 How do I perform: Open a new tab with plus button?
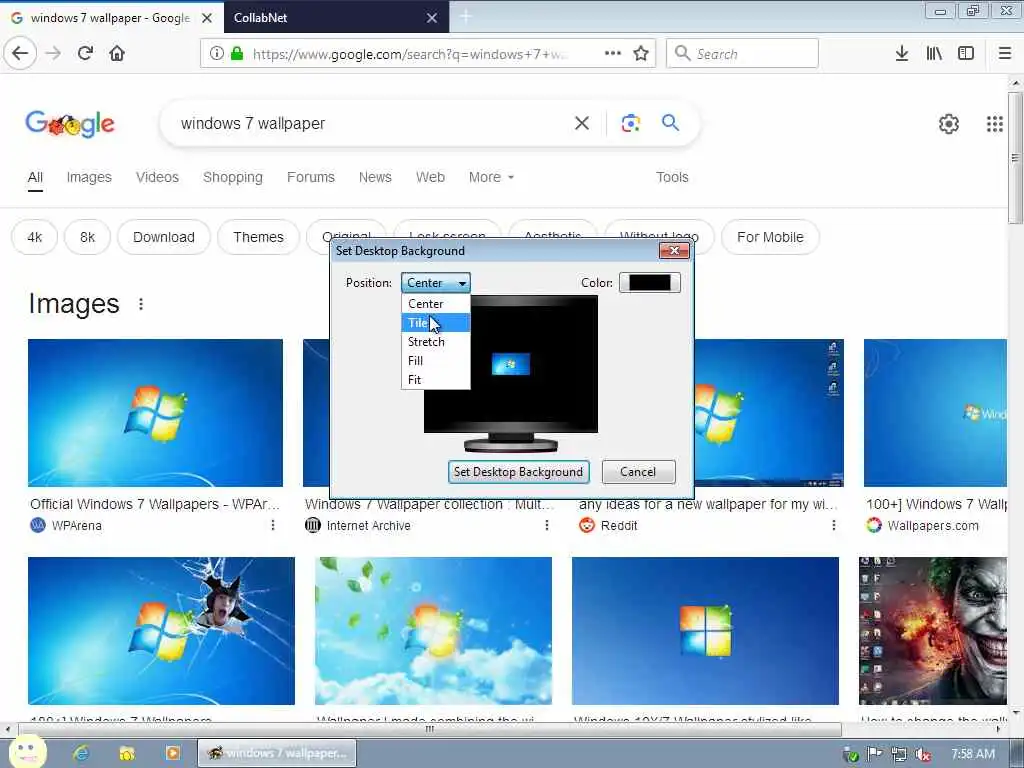tap(466, 18)
